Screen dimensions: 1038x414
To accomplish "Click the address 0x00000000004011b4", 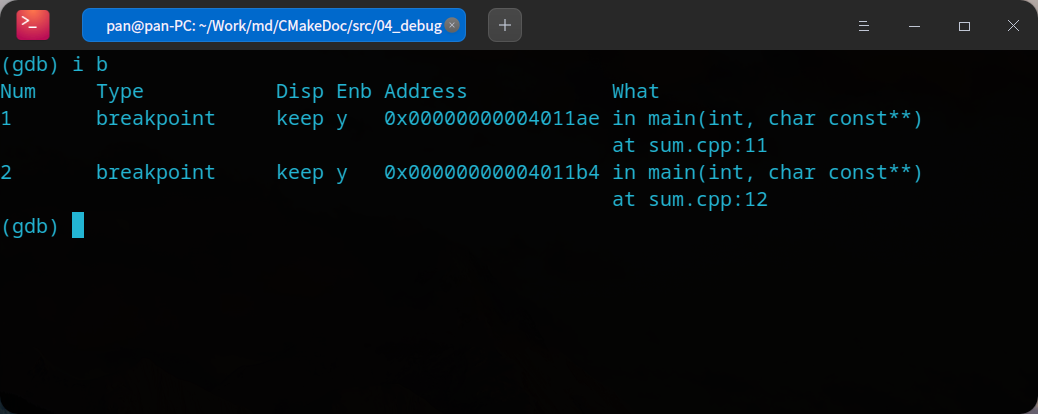I will click(x=492, y=172).
